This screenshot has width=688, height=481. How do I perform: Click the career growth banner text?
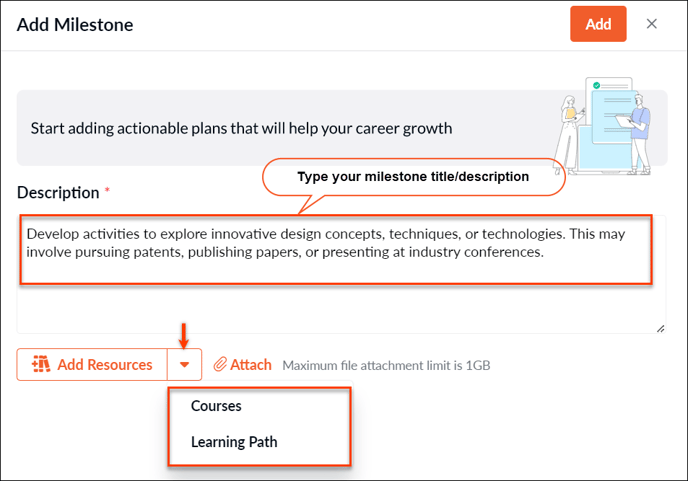(x=241, y=128)
